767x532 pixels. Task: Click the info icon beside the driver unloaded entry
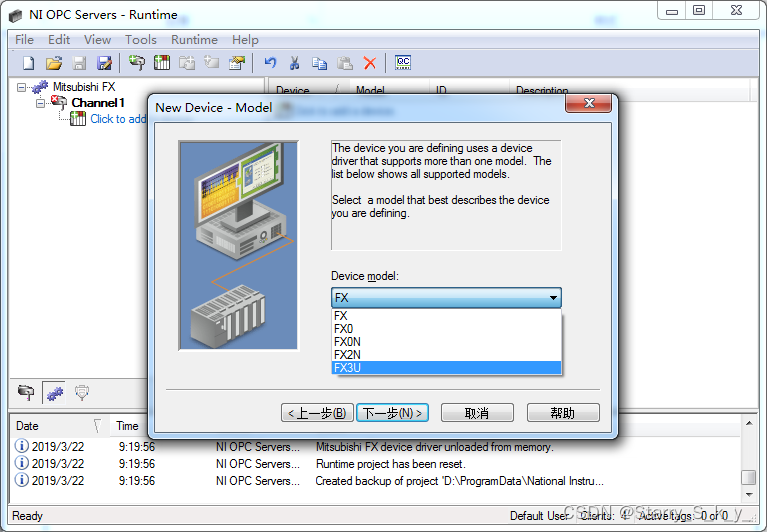[x=22, y=446]
